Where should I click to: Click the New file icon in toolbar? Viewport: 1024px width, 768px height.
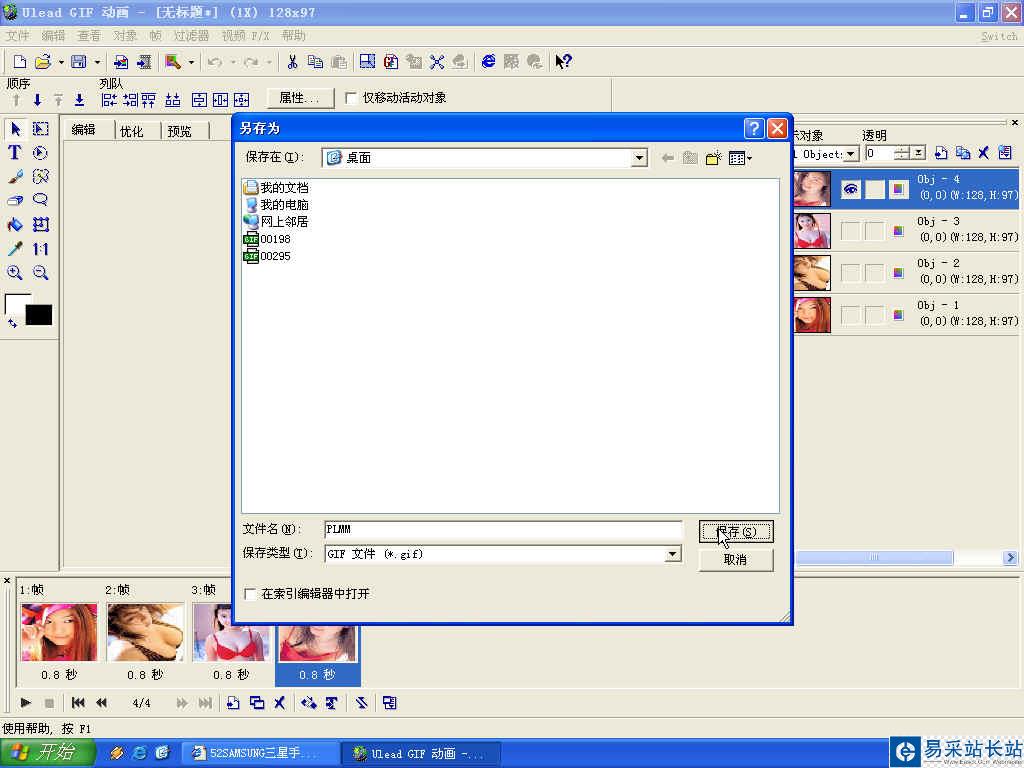pos(20,62)
